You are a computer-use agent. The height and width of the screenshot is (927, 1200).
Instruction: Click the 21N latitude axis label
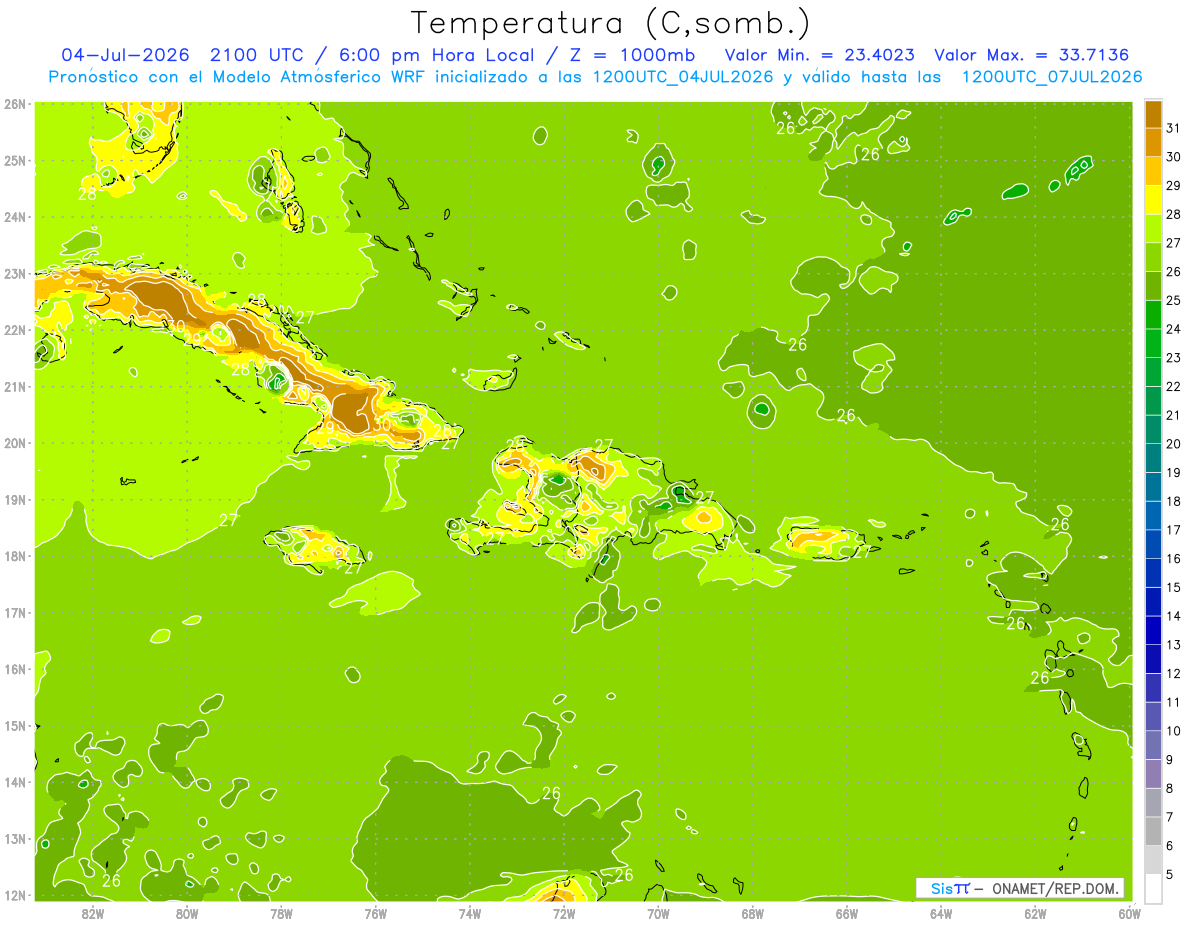coord(15,386)
